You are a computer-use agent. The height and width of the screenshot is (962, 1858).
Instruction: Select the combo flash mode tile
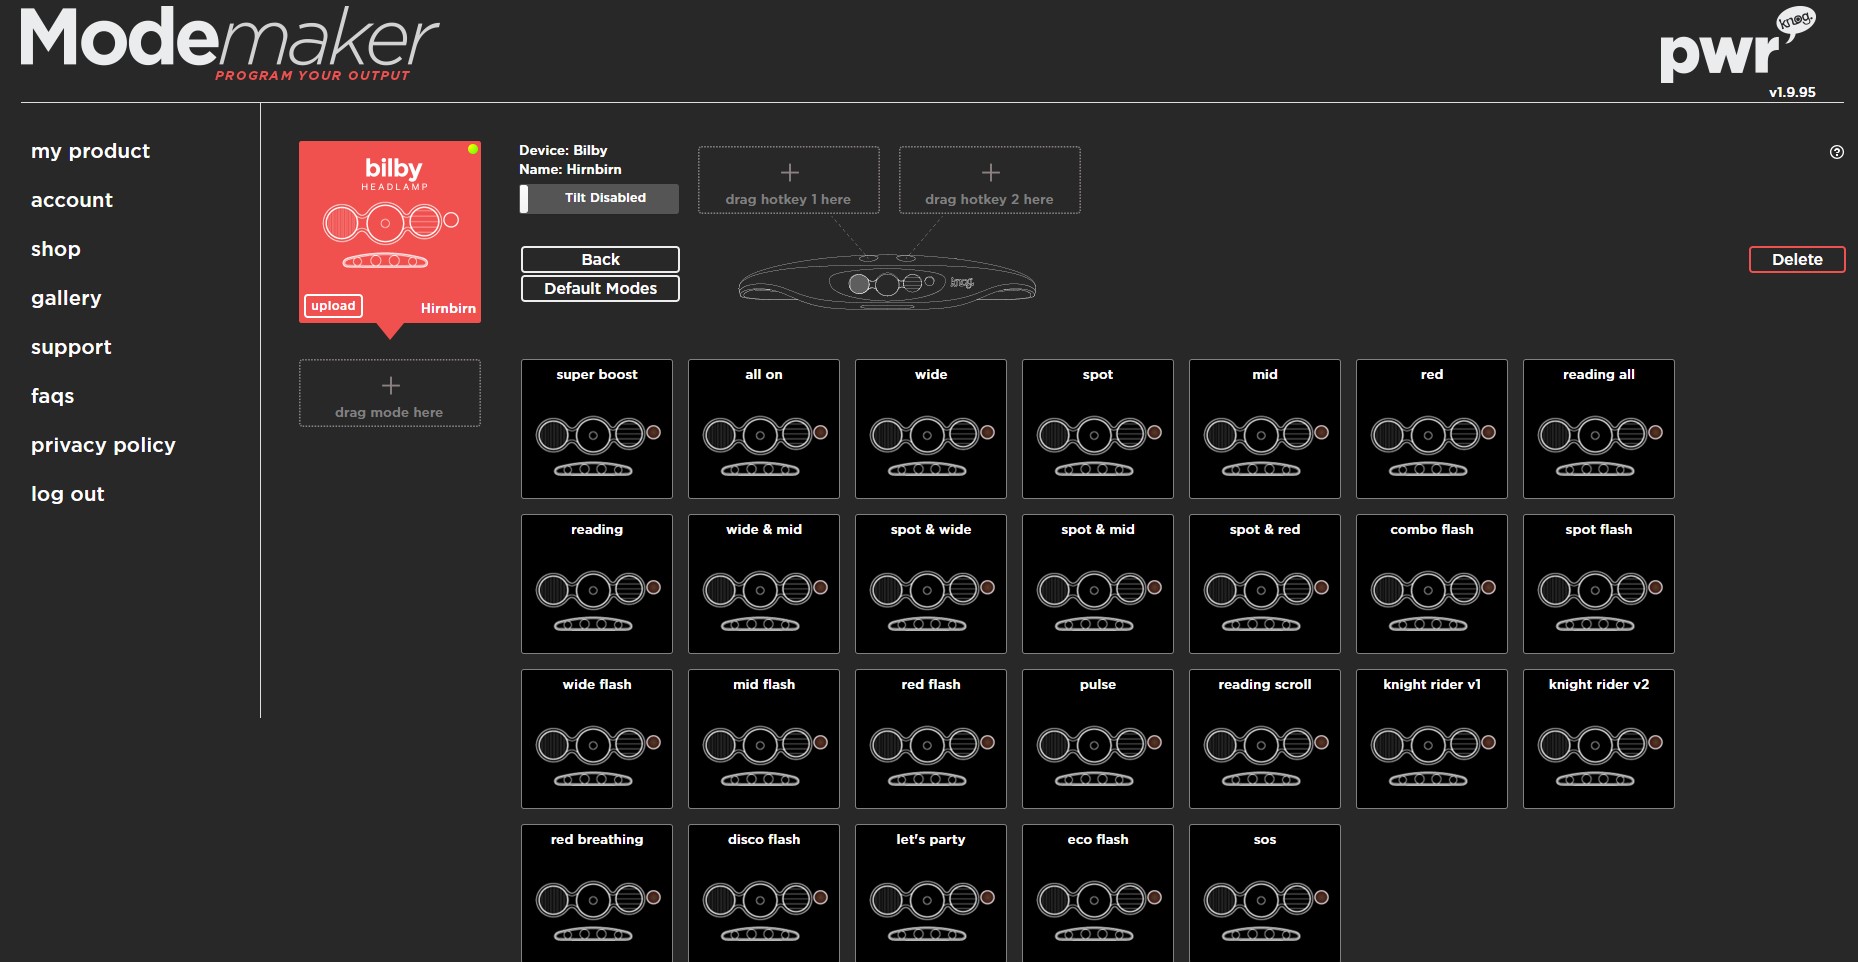pos(1432,584)
